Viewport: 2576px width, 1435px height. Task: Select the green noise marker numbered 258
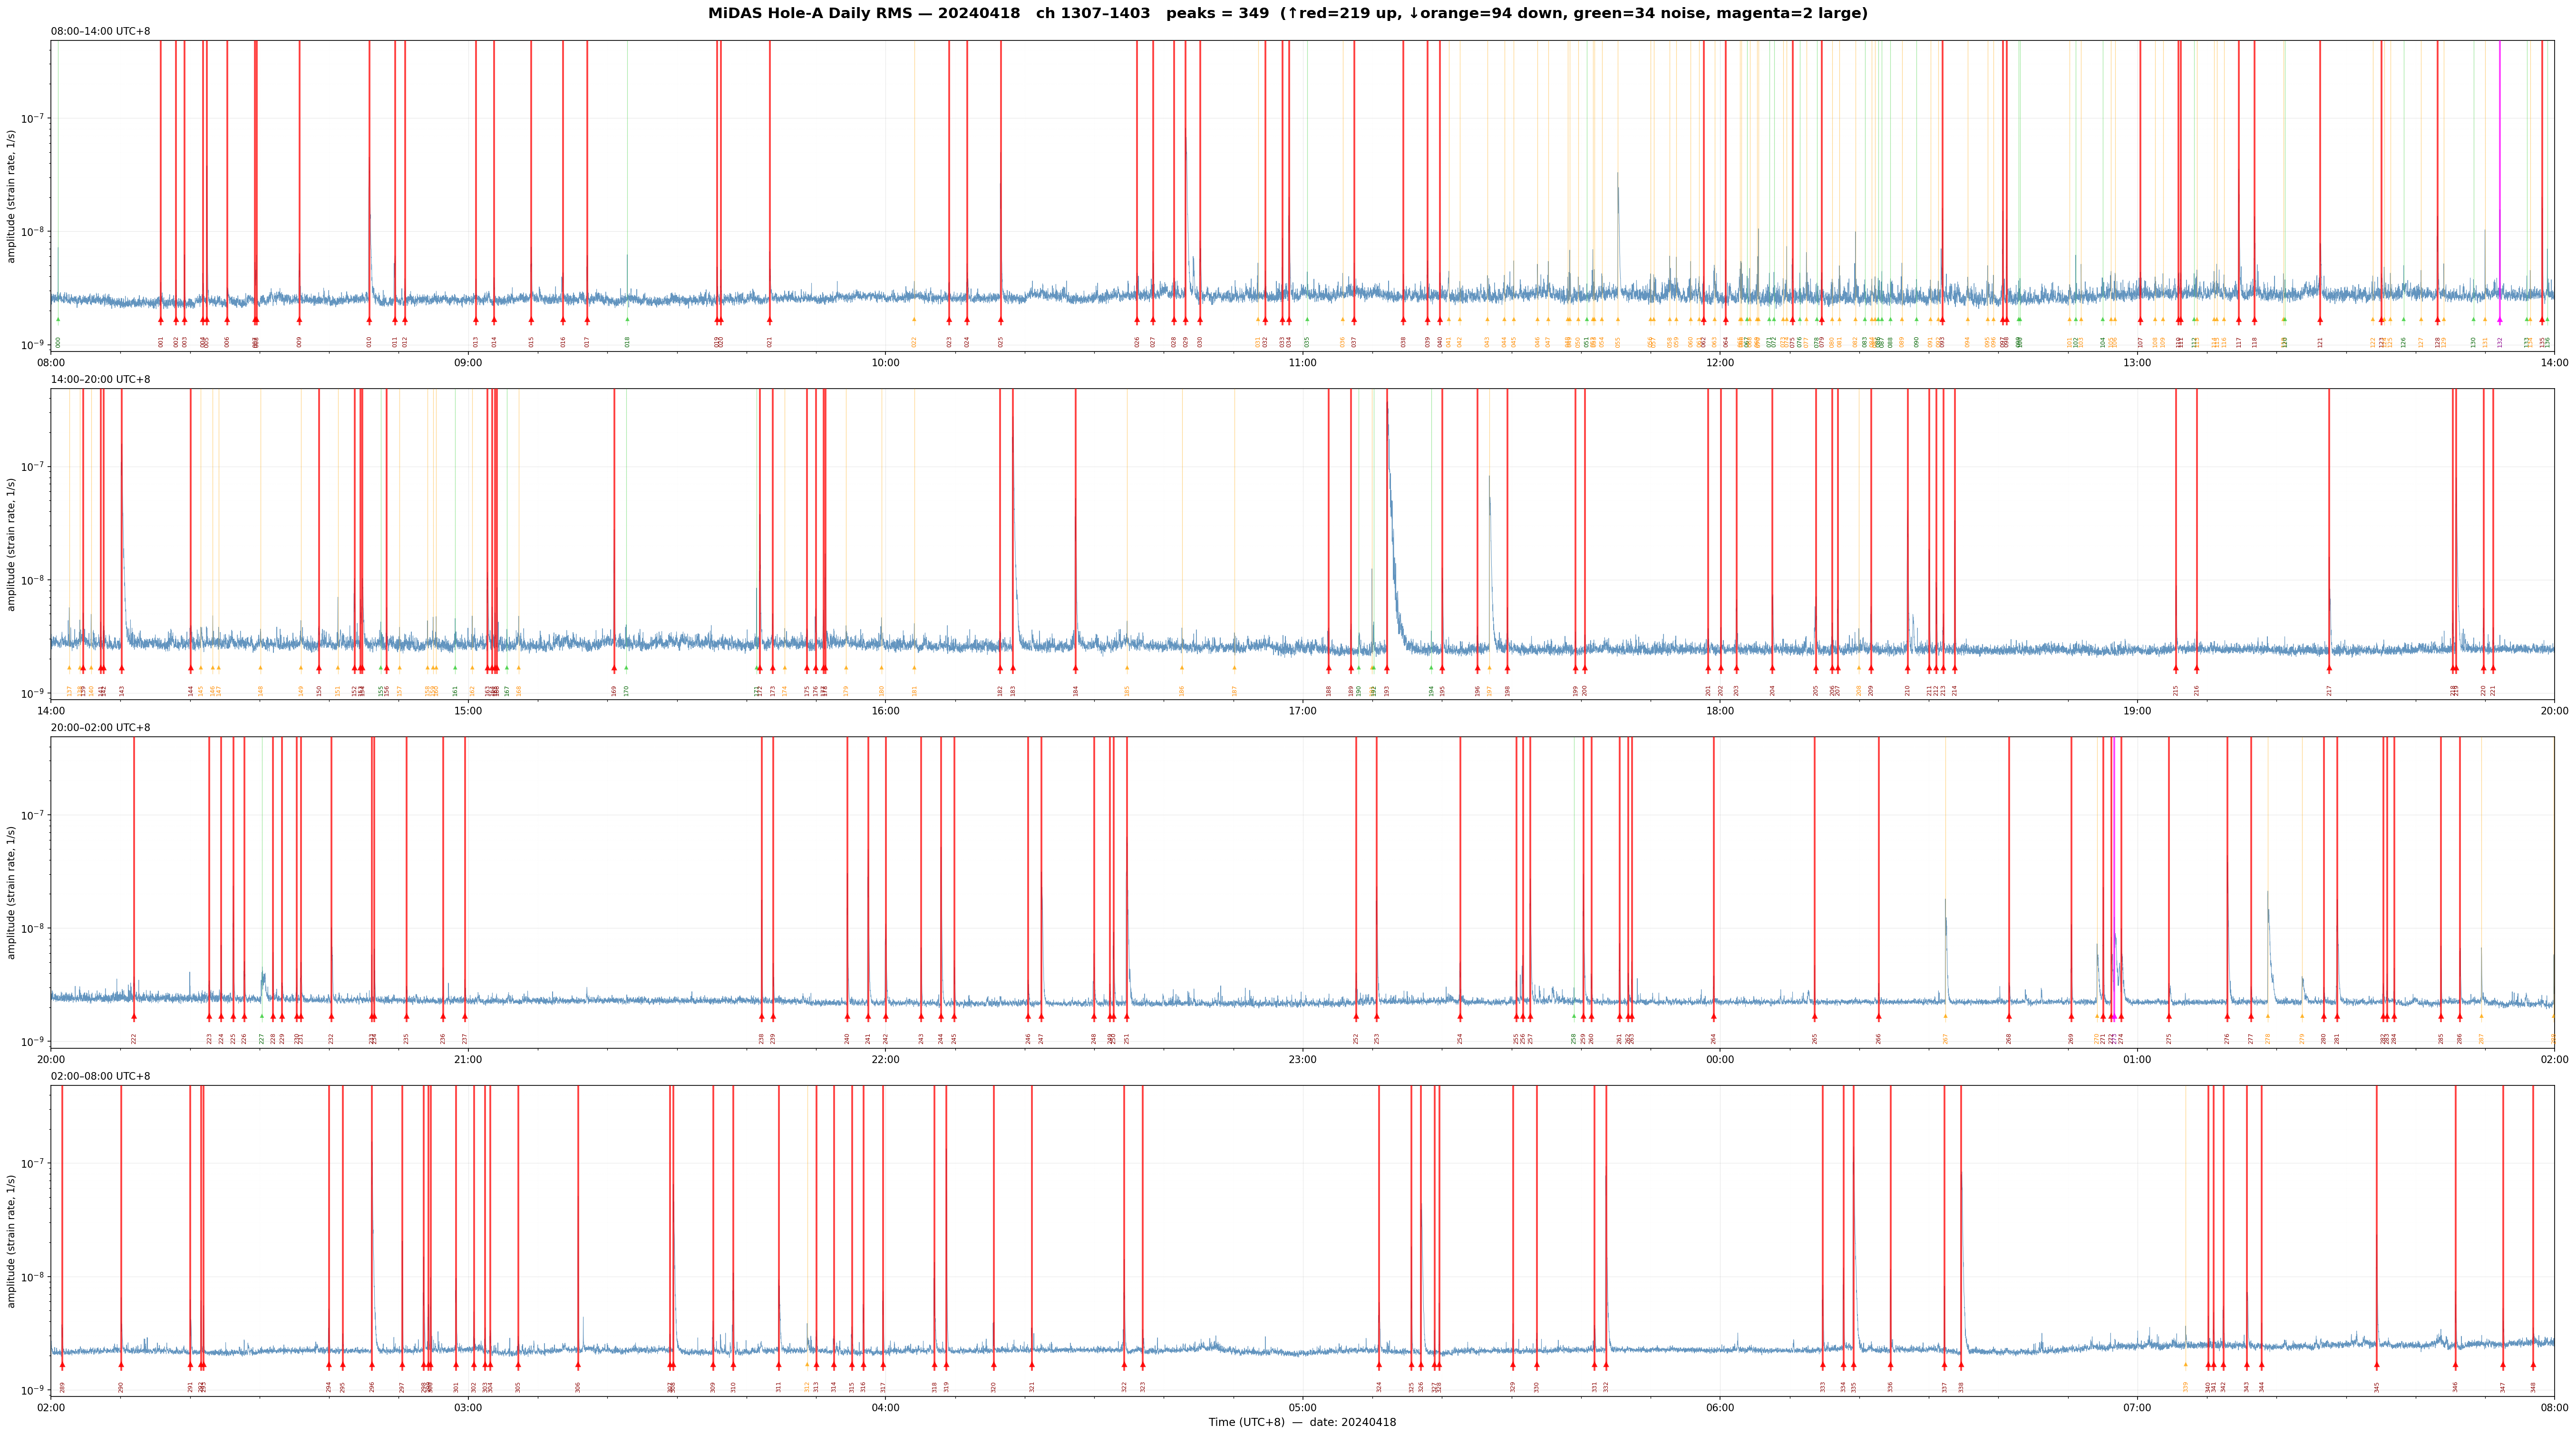[x=1574, y=1017]
